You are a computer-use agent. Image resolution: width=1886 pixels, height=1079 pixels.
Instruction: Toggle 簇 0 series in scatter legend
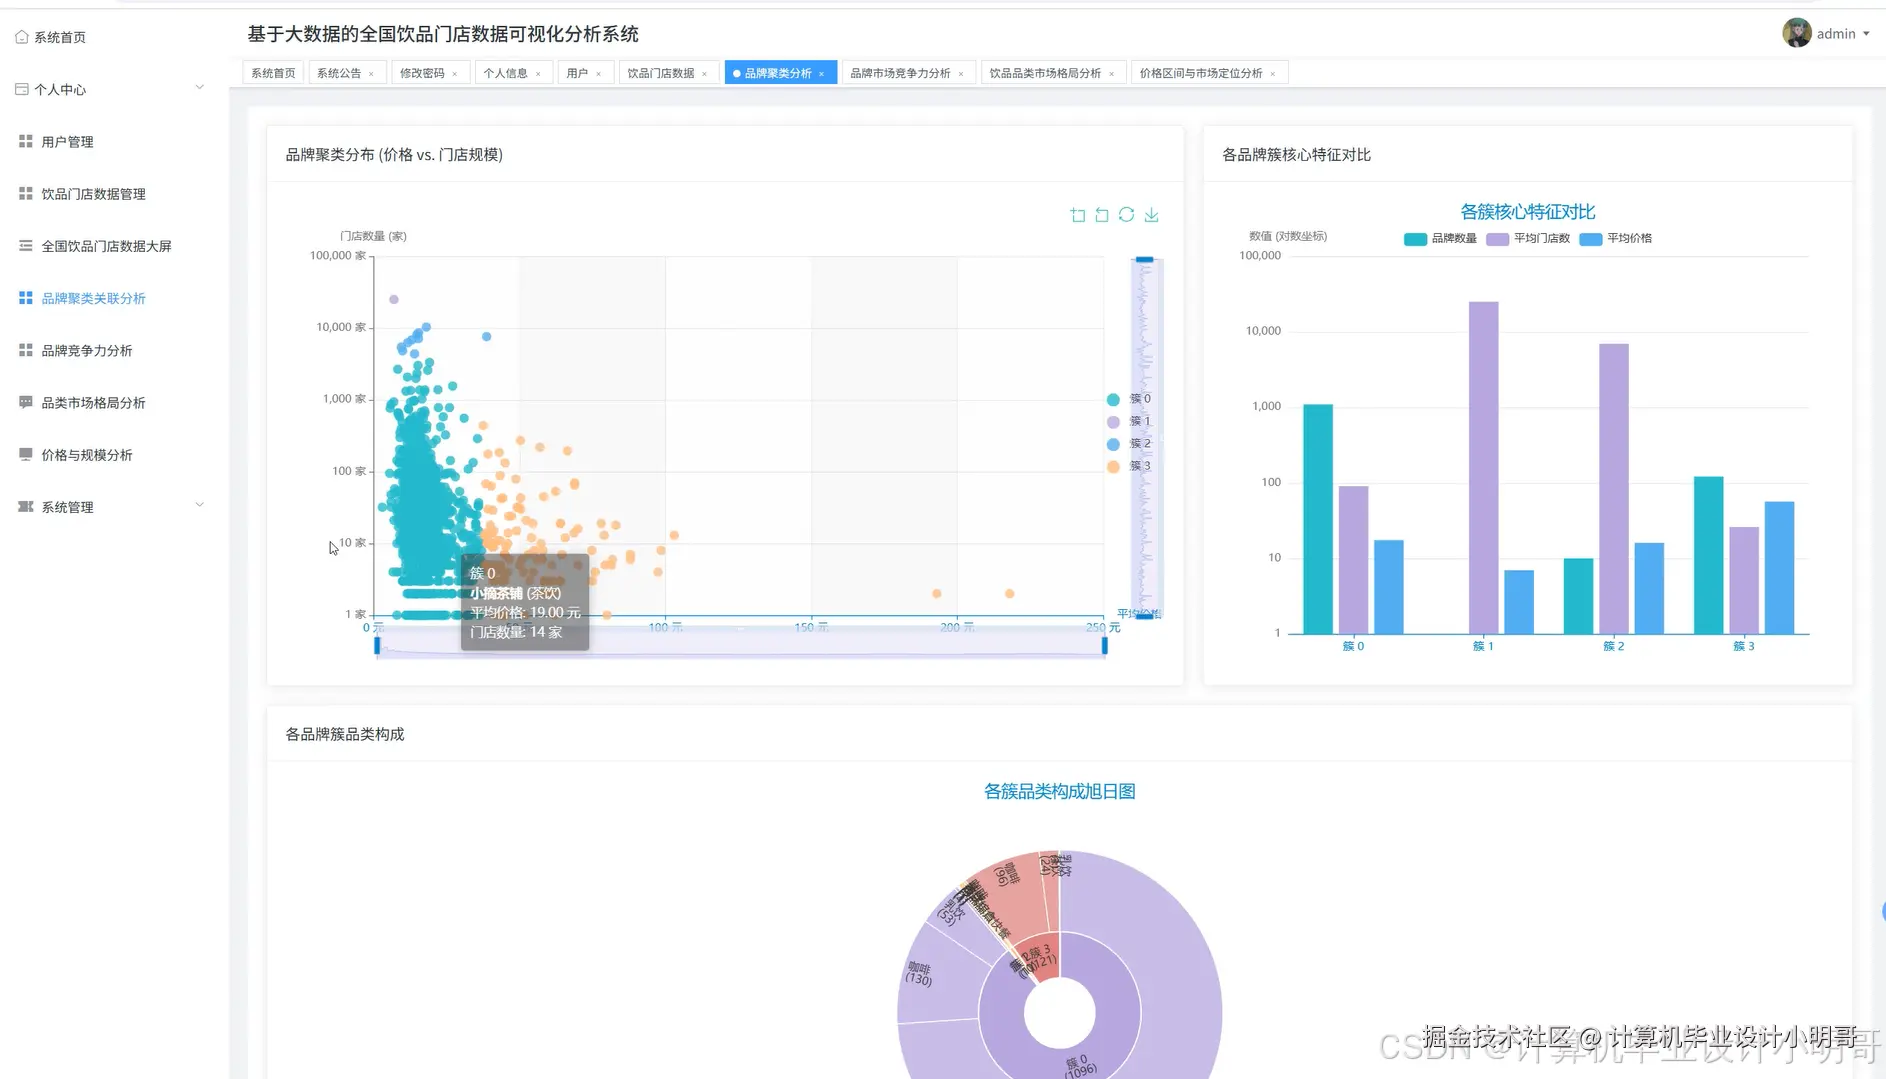point(1129,399)
